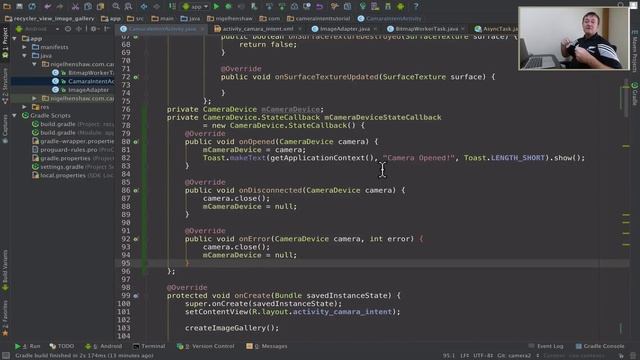Screen dimensions: 640x360
Task: Click the nigelhenshaw breadcrumb folder
Action: pyautogui.click(x=229, y=18)
